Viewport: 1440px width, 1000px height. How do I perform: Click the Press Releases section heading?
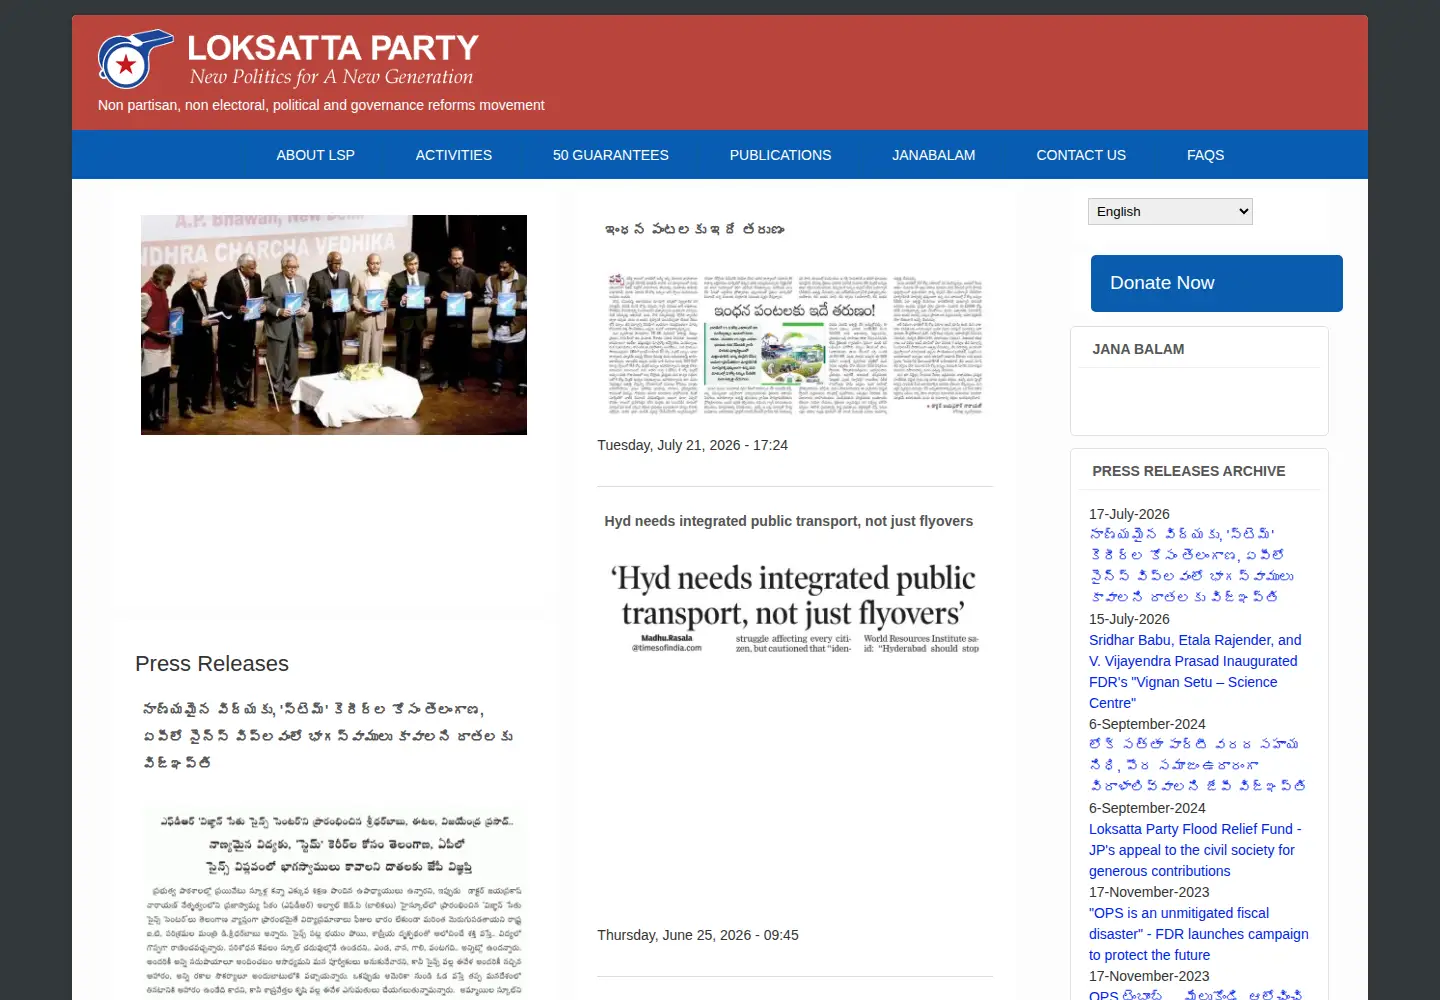point(212,664)
